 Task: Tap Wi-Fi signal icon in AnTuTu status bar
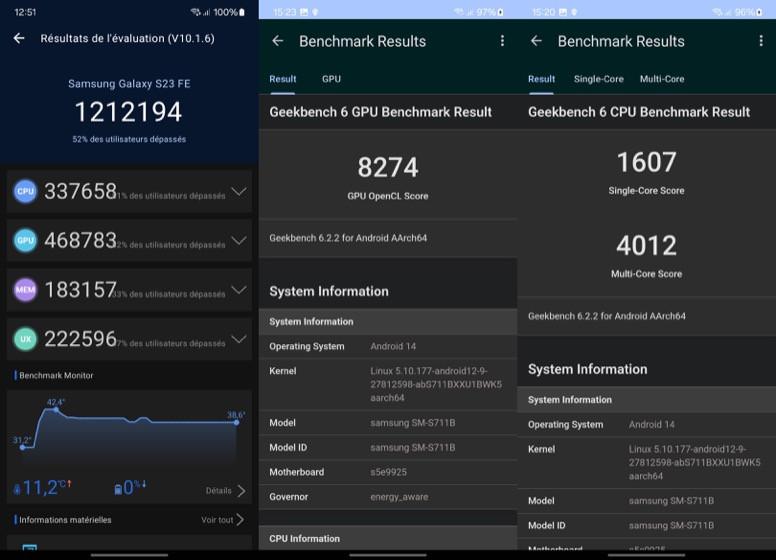196,12
